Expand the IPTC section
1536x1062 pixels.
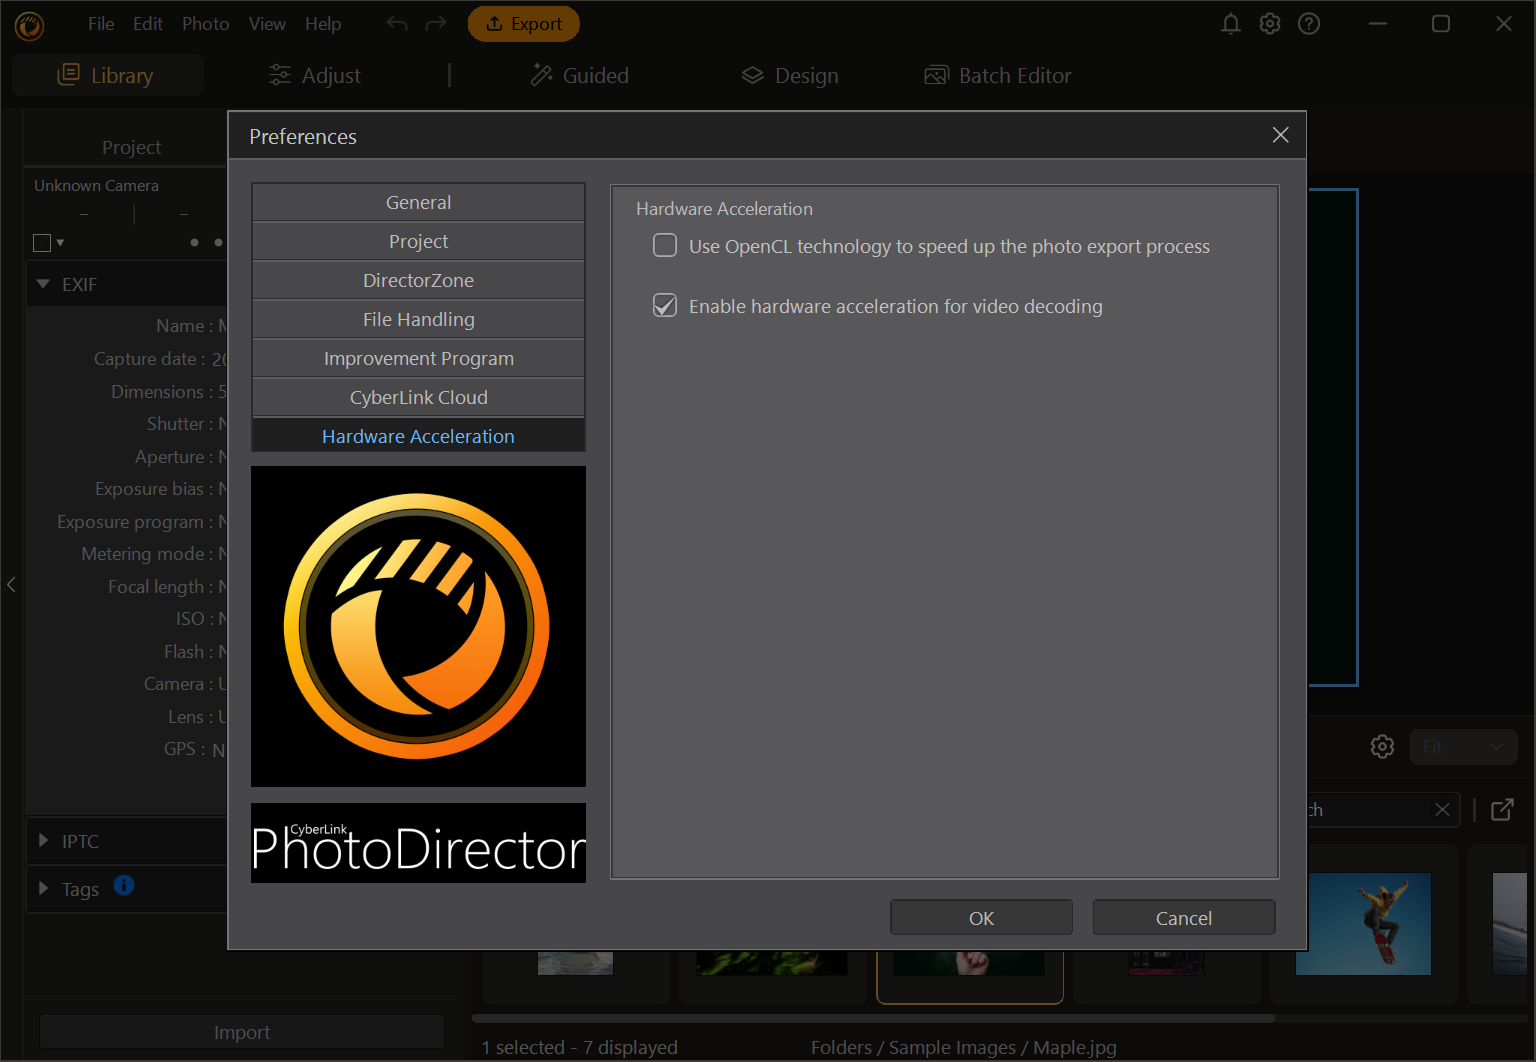(x=43, y=841)
